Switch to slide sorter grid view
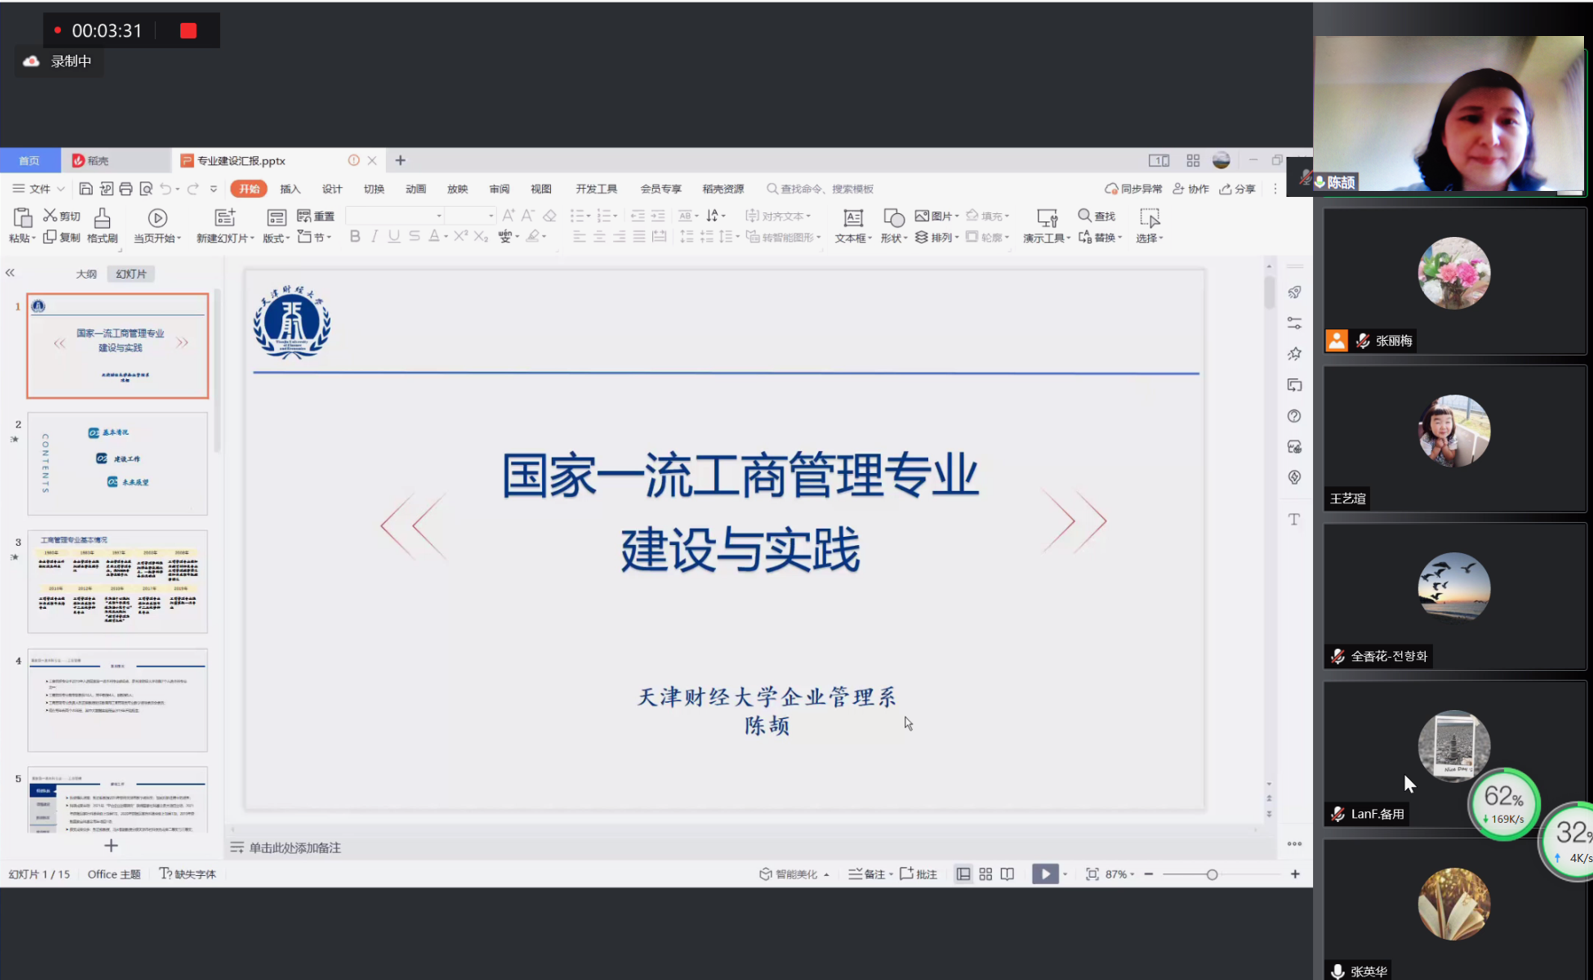1593x980 pixels. click(x=986, y=874)
